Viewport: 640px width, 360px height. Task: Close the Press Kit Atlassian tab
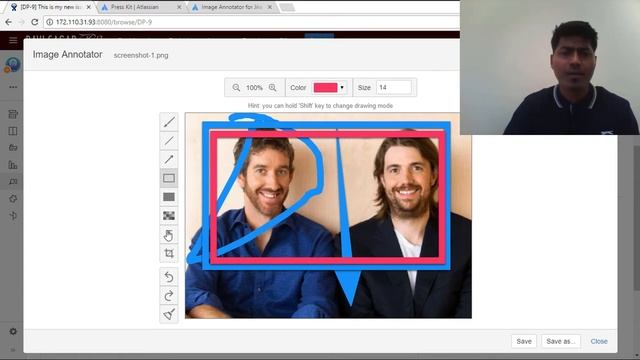coord(179,7)
